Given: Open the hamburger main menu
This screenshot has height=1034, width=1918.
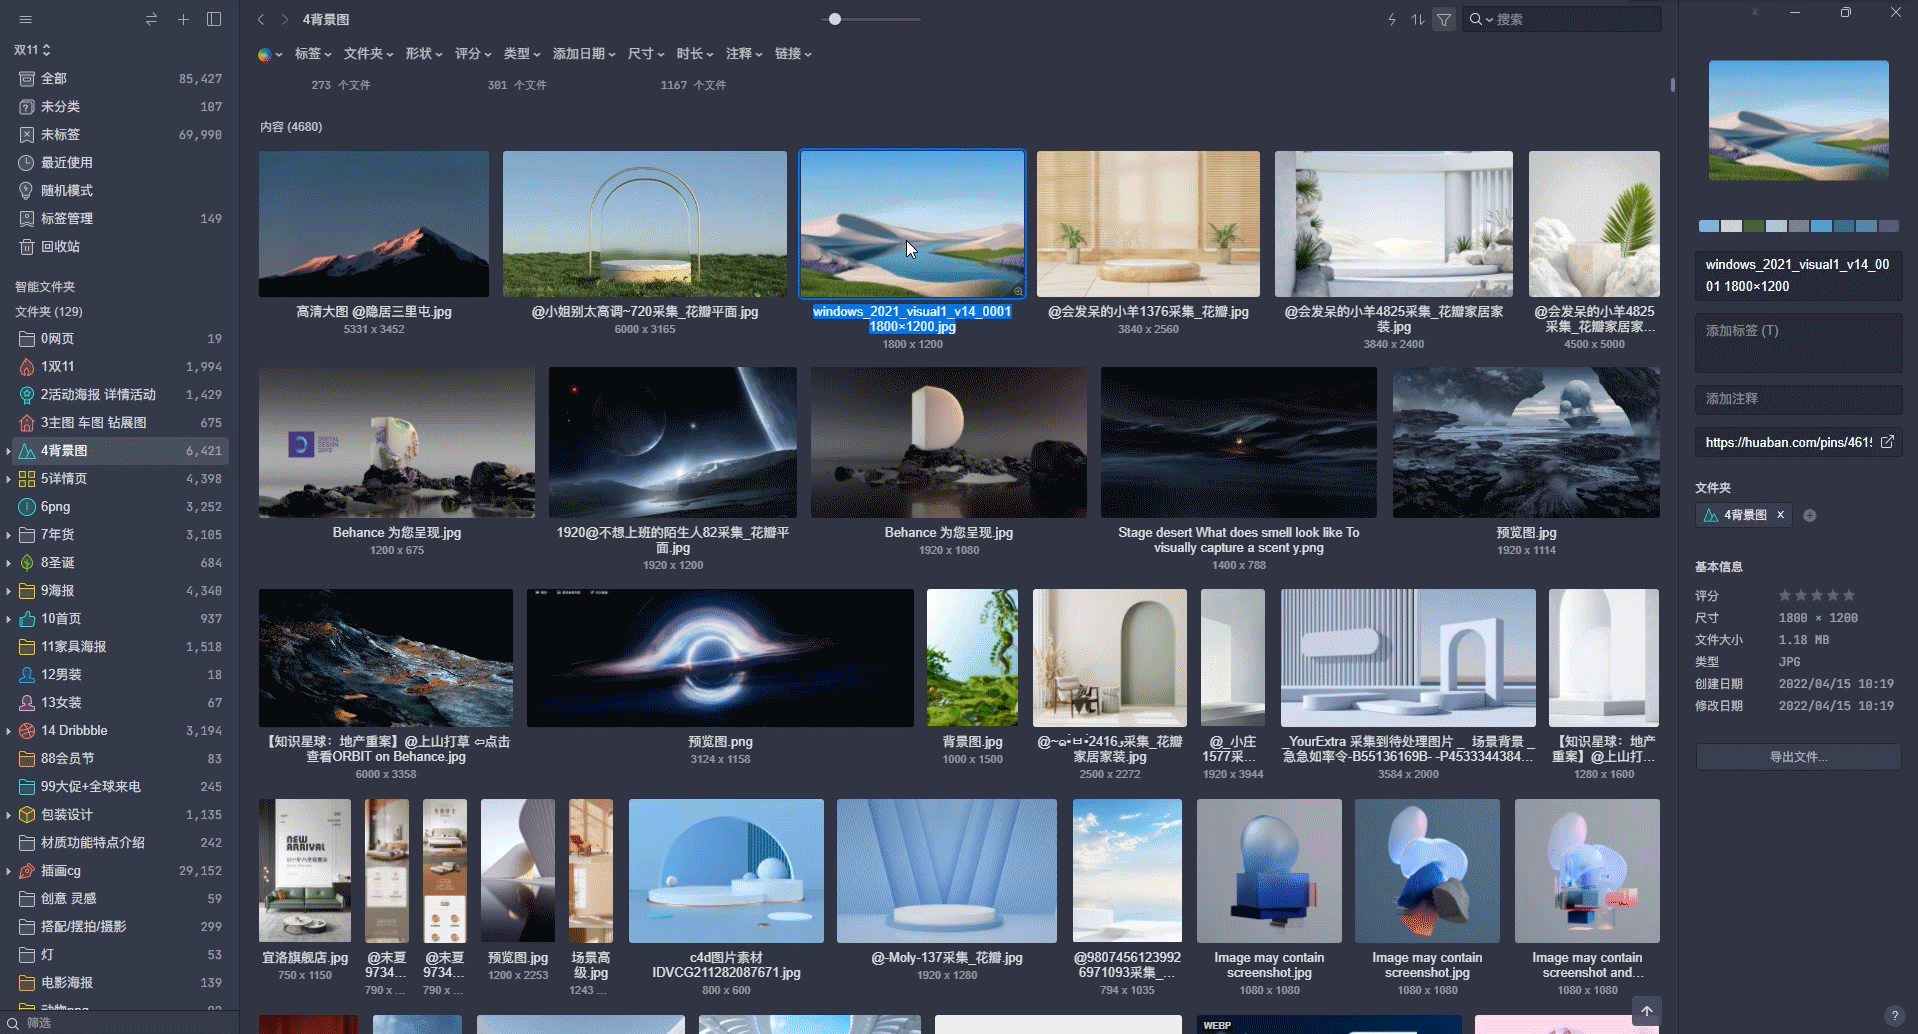Looking at the screenshot, I should coord(26,19).
